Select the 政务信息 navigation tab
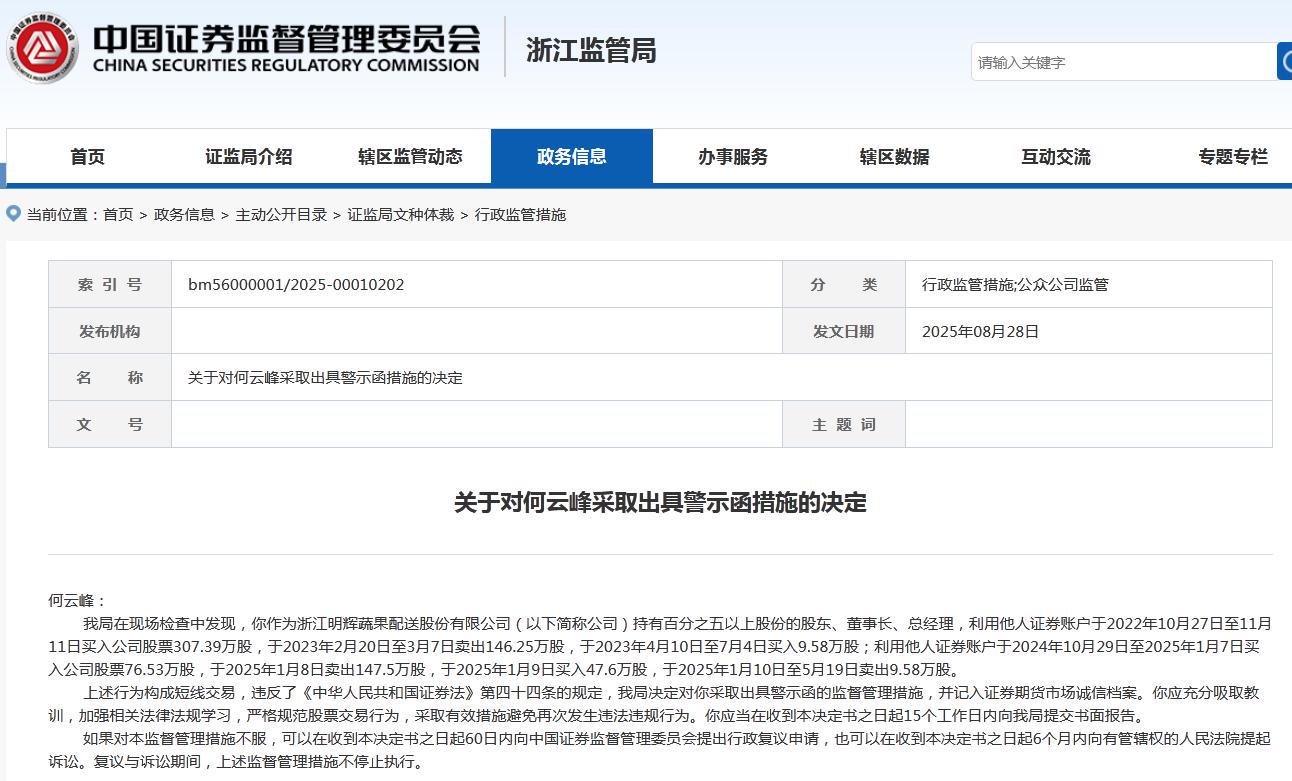1292x781 pixels. tap(572, 157)
